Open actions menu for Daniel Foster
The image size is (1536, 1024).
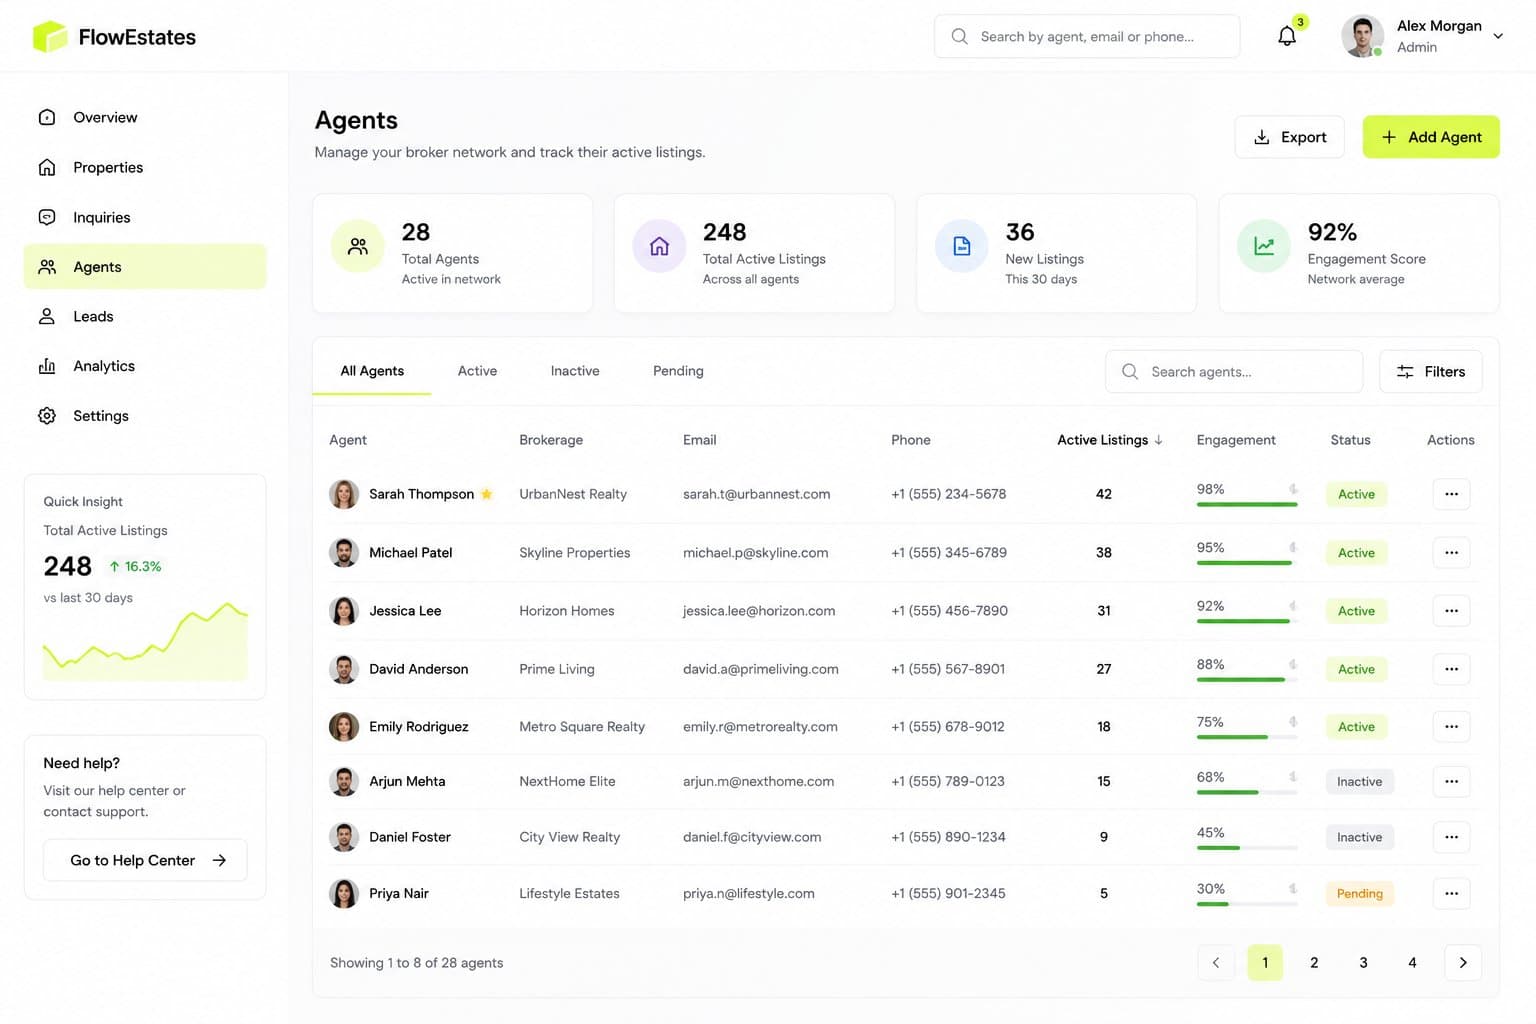click(x=1451, y=837)
